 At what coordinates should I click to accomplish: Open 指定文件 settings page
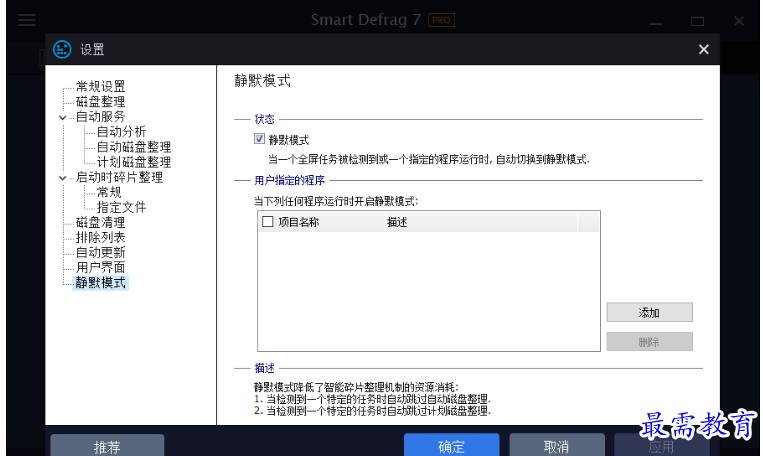click(121, 207)
